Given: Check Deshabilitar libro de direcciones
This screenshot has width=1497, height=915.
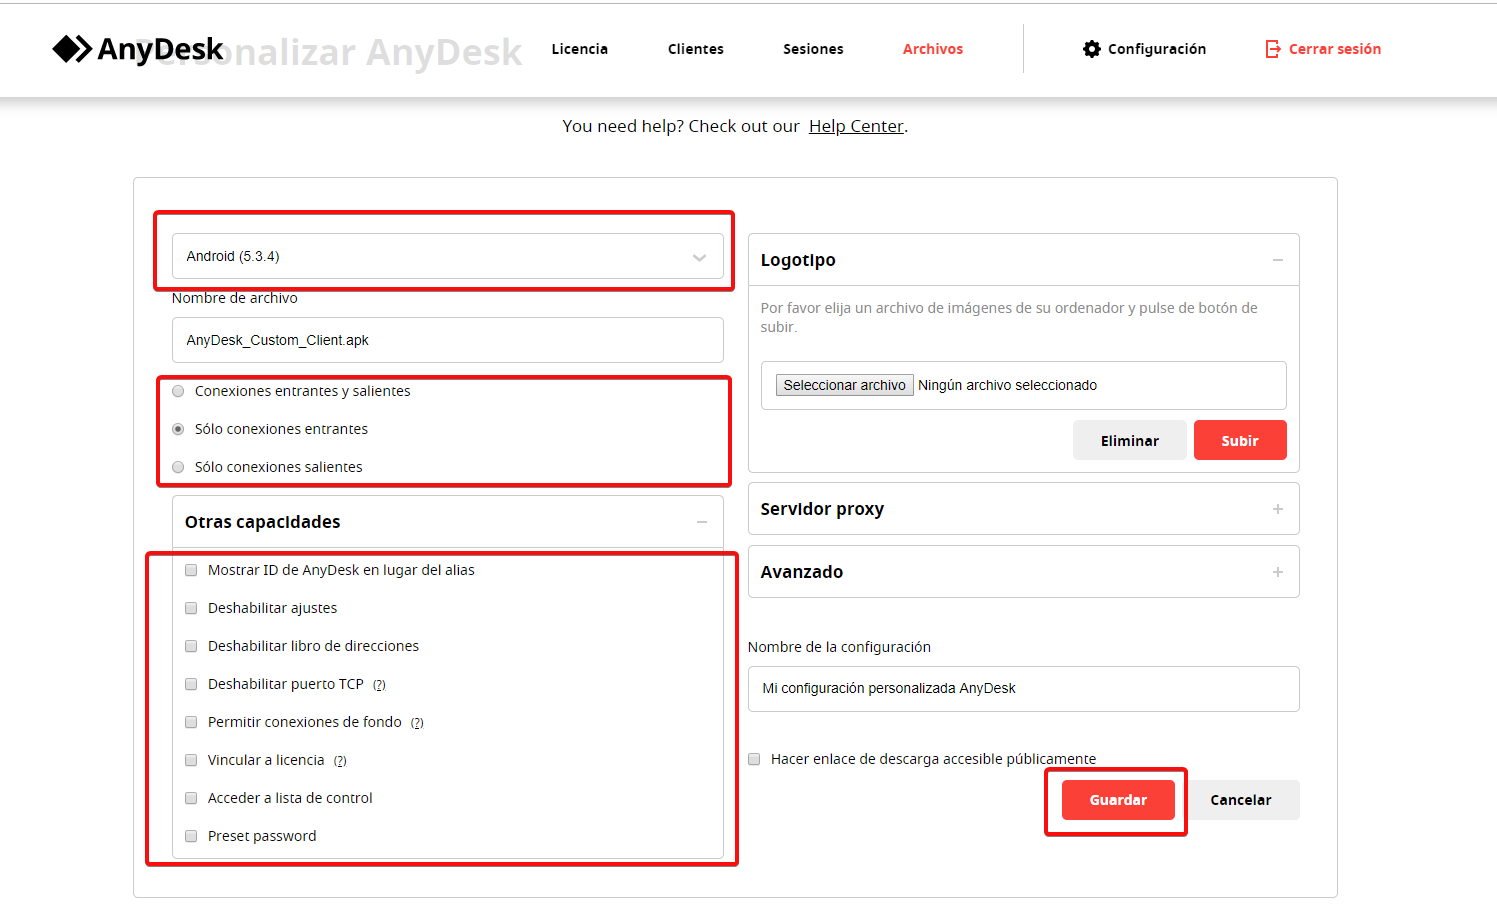Looking at the screenshot, I should pos(191,646).
